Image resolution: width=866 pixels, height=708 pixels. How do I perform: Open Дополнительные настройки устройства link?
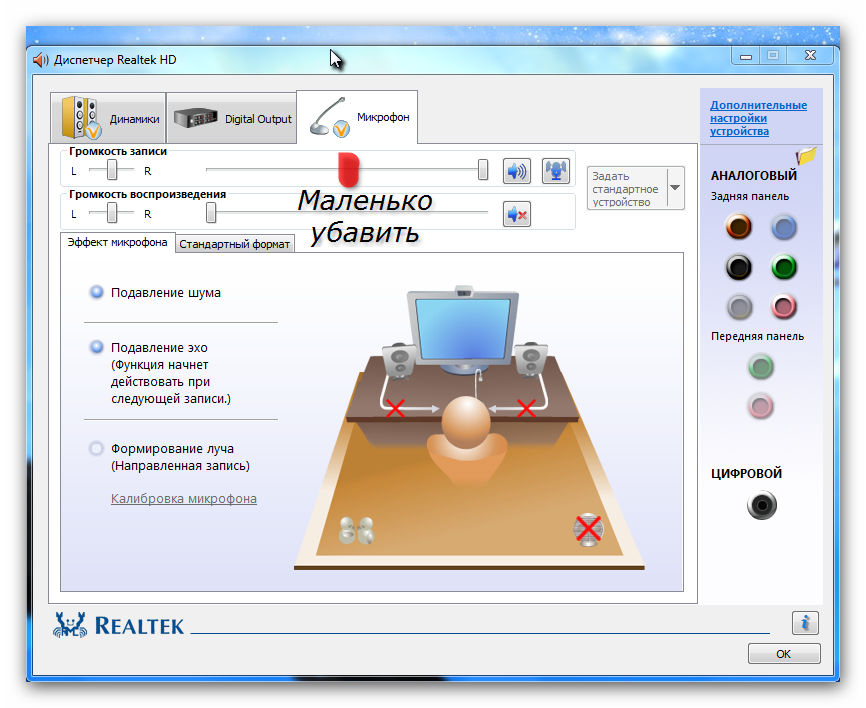point(758,118)
